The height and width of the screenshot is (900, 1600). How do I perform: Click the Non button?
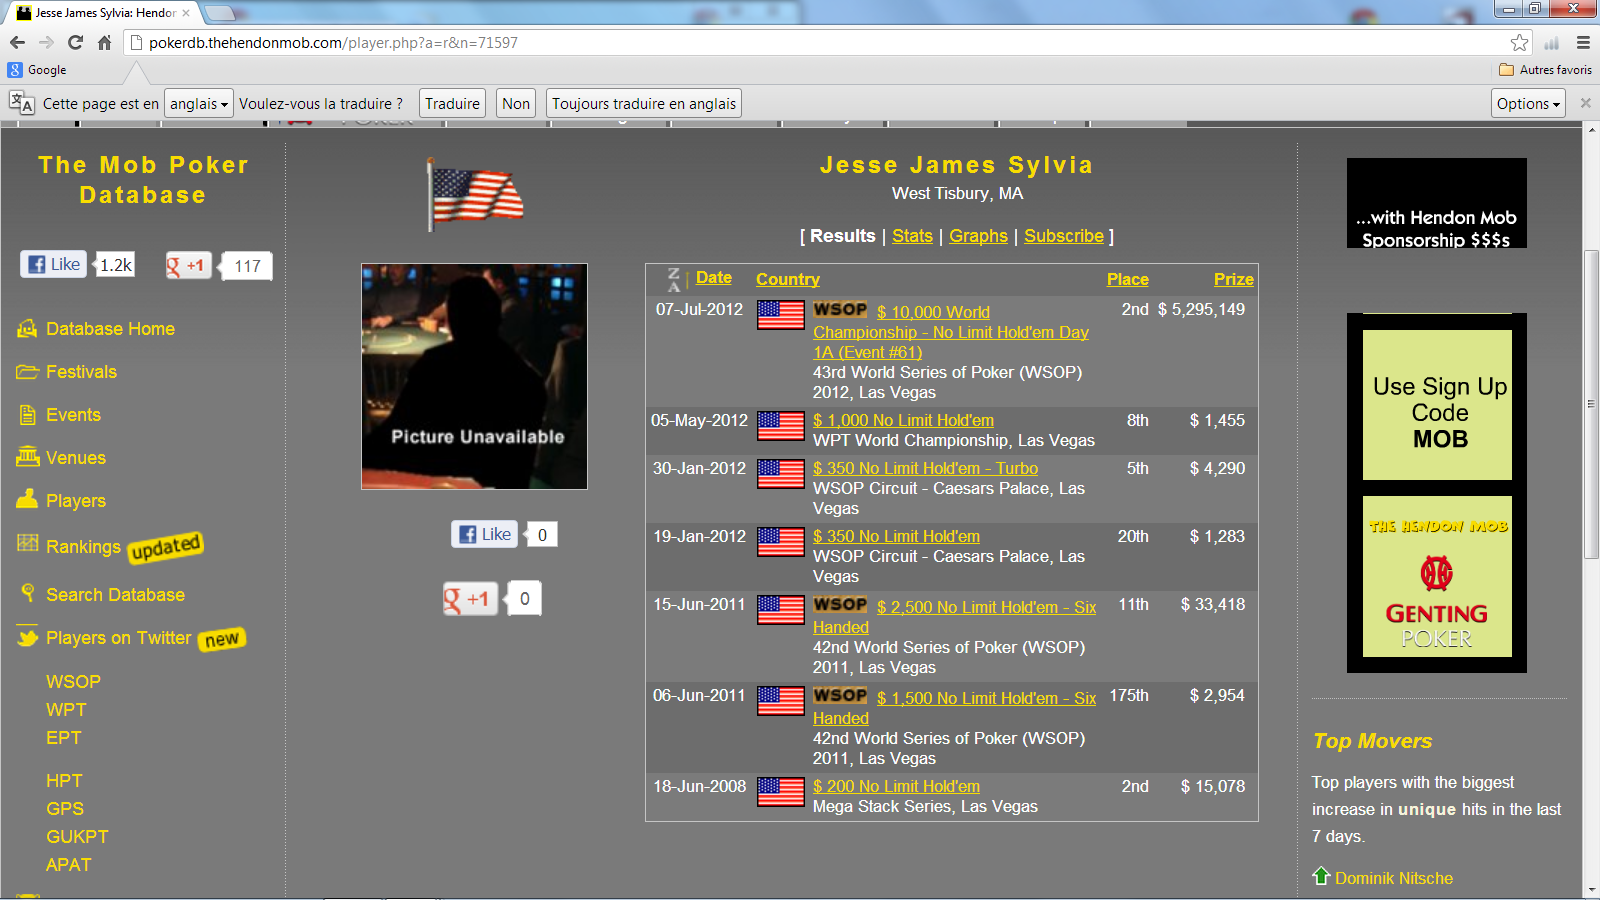(516, 103)
